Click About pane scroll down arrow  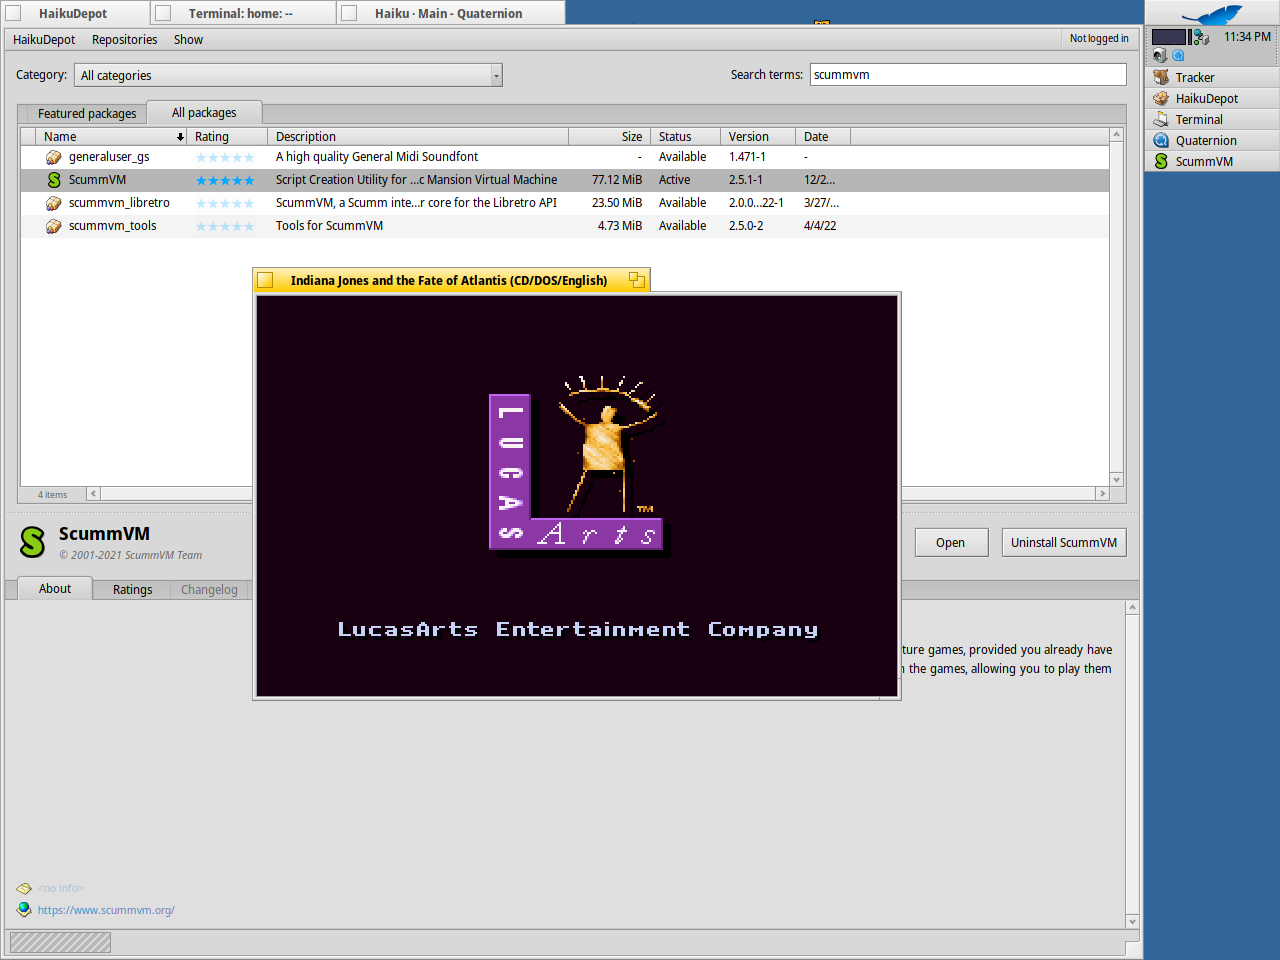pyautogui.click(x=1132, y=922)
